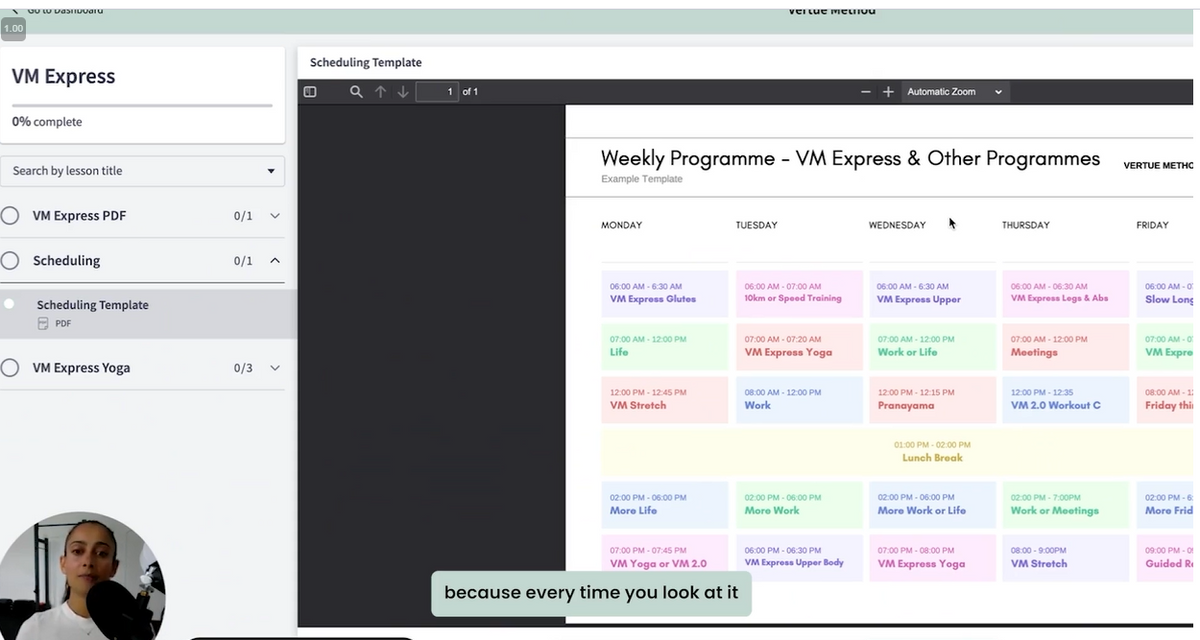Zoom in with the plus icon
Viewport: 1200px width, 640px height.
(x=888, y=92)
